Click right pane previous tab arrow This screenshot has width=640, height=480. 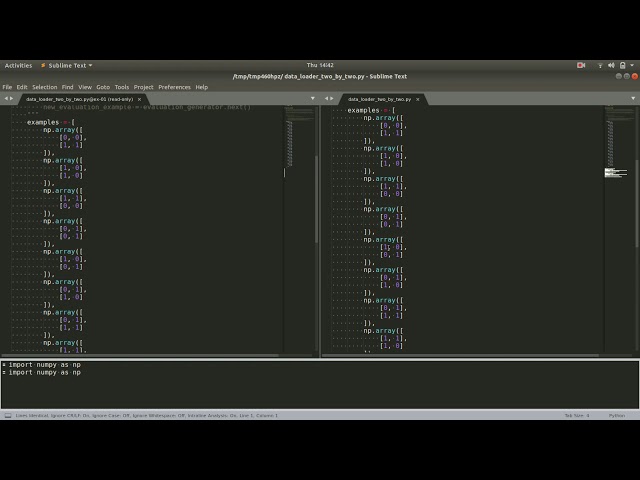pyautogui.click(x=326, y=98)
